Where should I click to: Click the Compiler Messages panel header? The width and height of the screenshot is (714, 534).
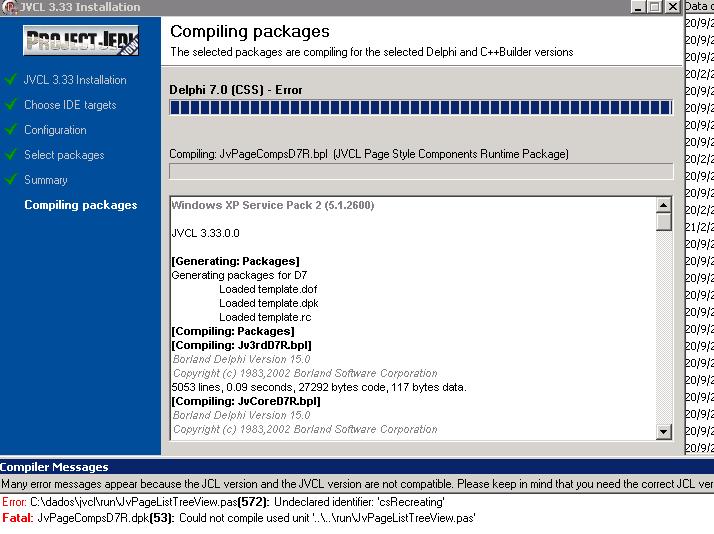tap(54, 467)
